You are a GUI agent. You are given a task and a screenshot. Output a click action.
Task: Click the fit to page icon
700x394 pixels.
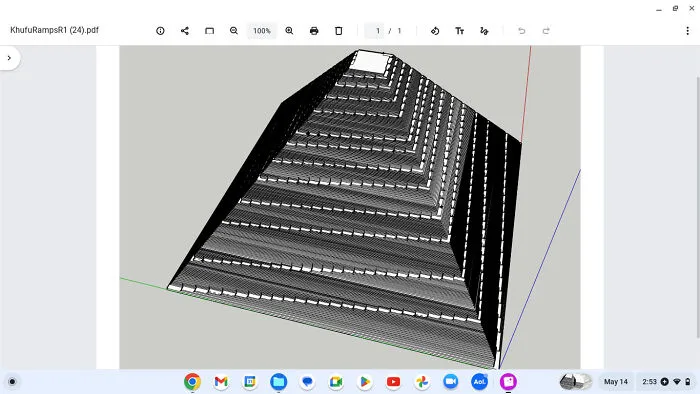pyautogui.click(x=209, y=31)
